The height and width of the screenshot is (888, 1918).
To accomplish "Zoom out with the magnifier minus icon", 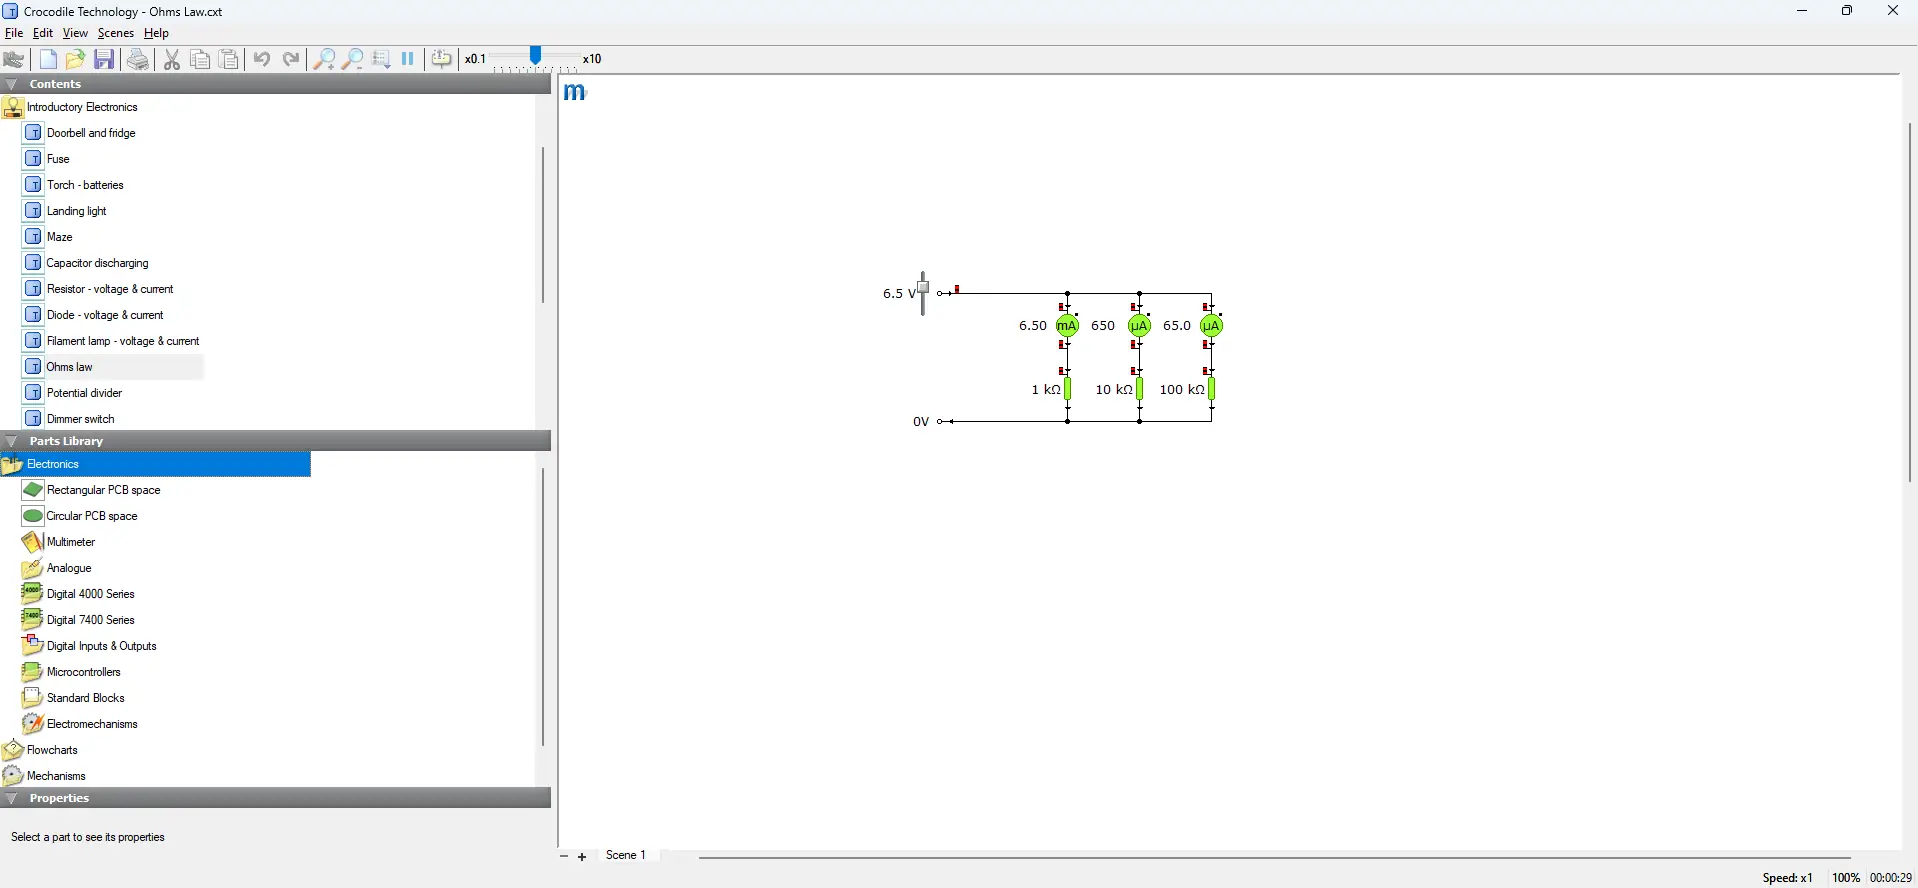I will point(352,59).
